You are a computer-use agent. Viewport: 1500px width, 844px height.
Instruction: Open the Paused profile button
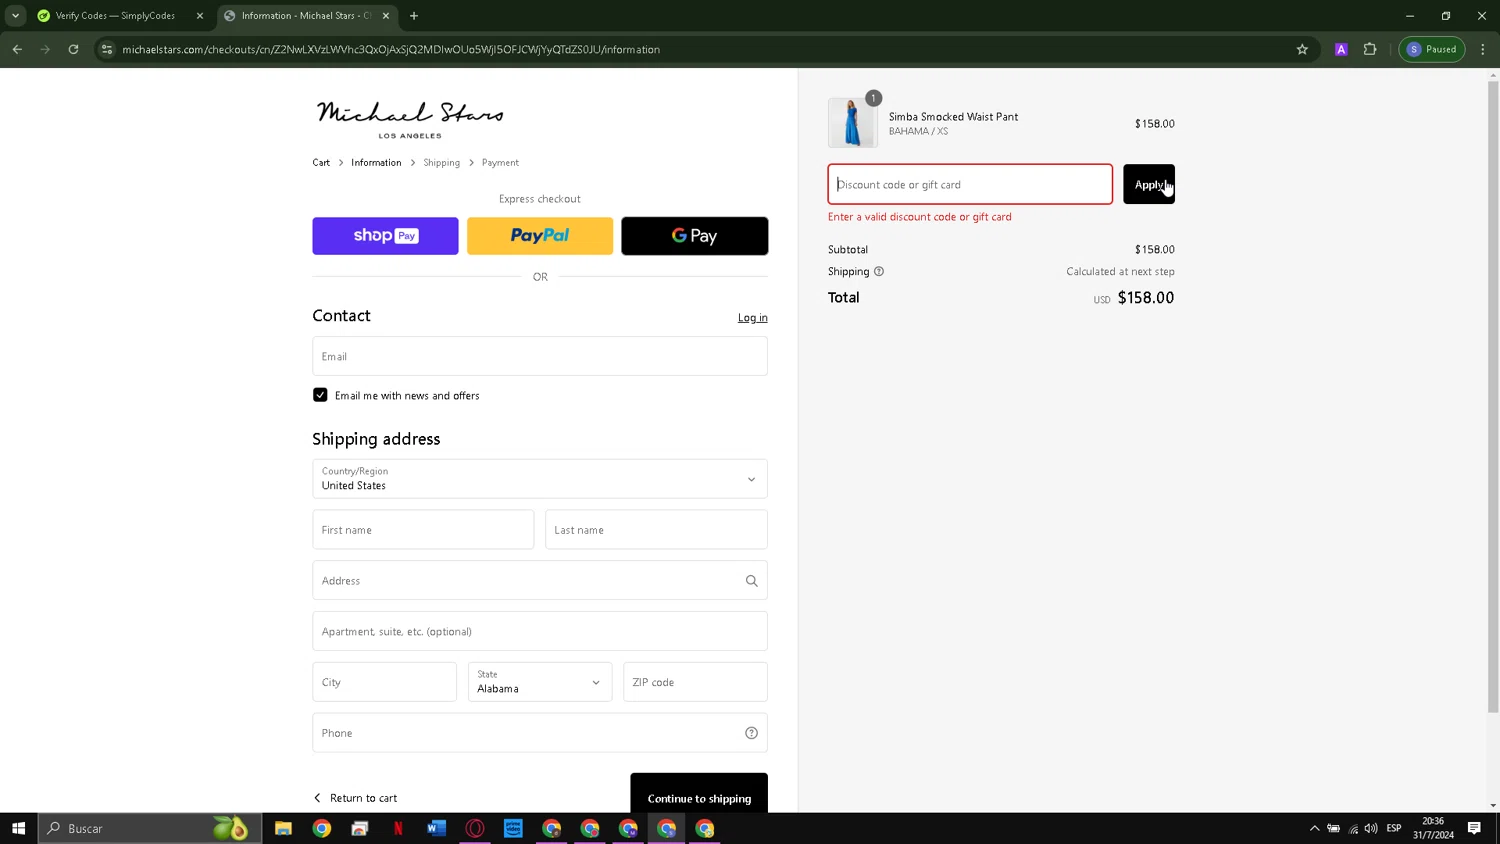pos(1432,49)
